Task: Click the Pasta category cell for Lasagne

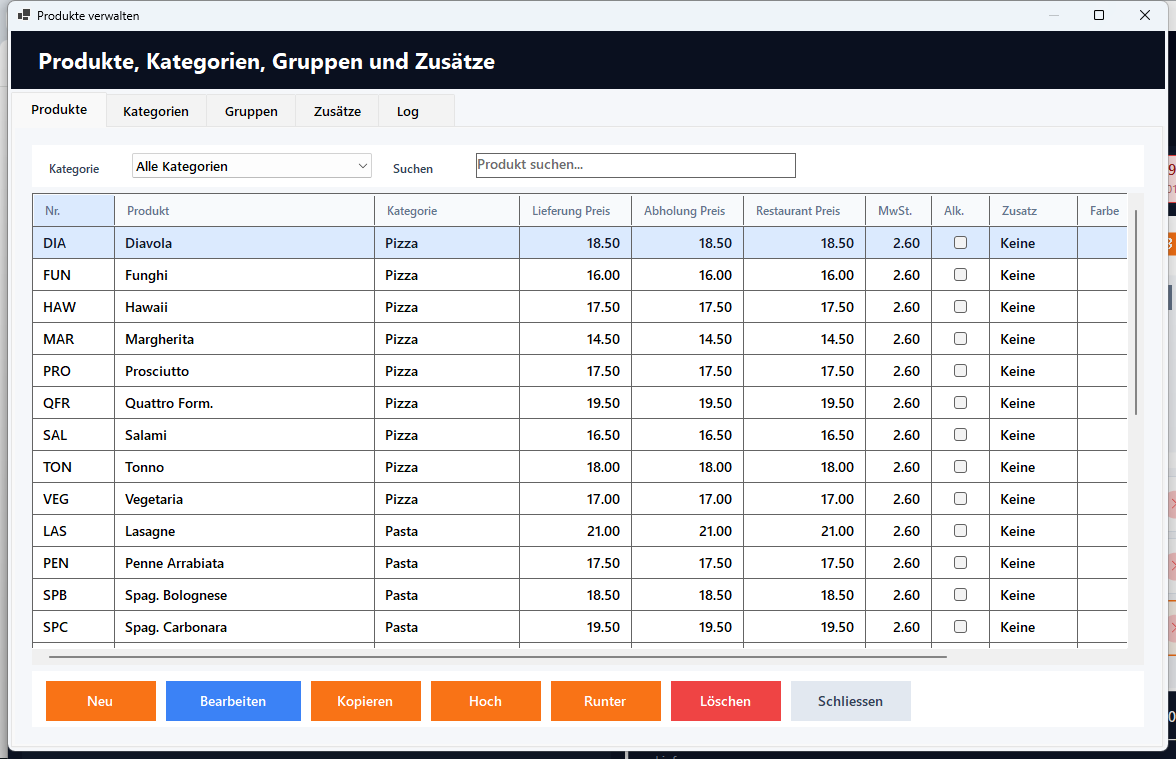Action: point(447,531)
